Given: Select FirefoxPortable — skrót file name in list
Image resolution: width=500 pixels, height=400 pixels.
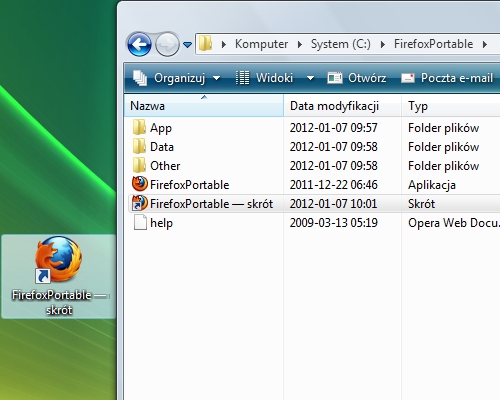Looking at the screenshot, I should (211, 204).
